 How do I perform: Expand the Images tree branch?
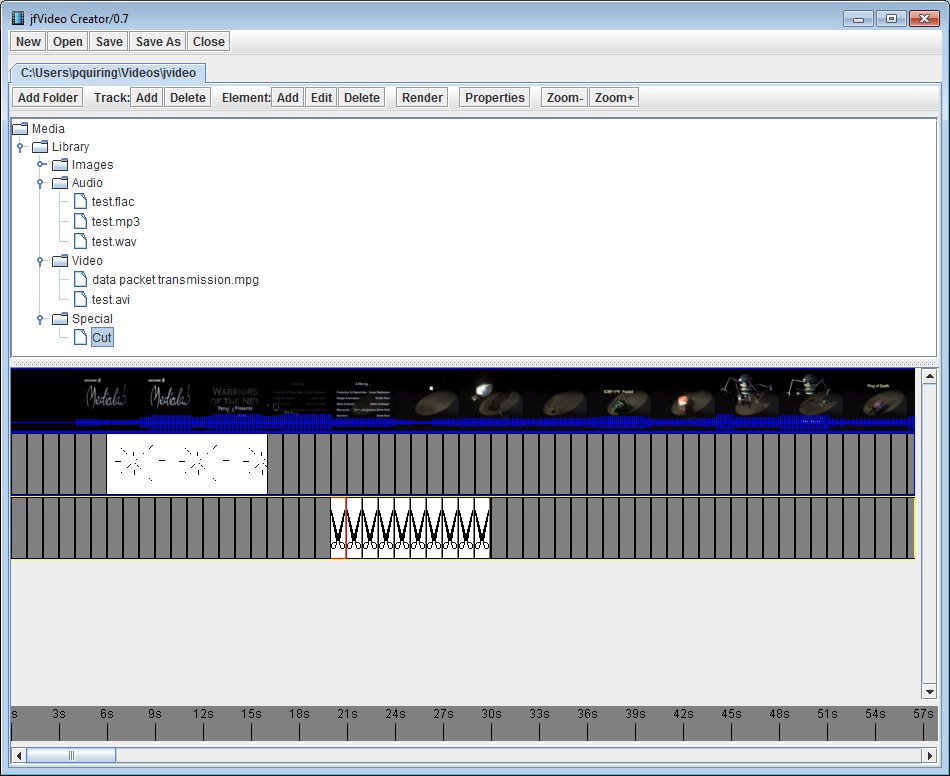39,164
